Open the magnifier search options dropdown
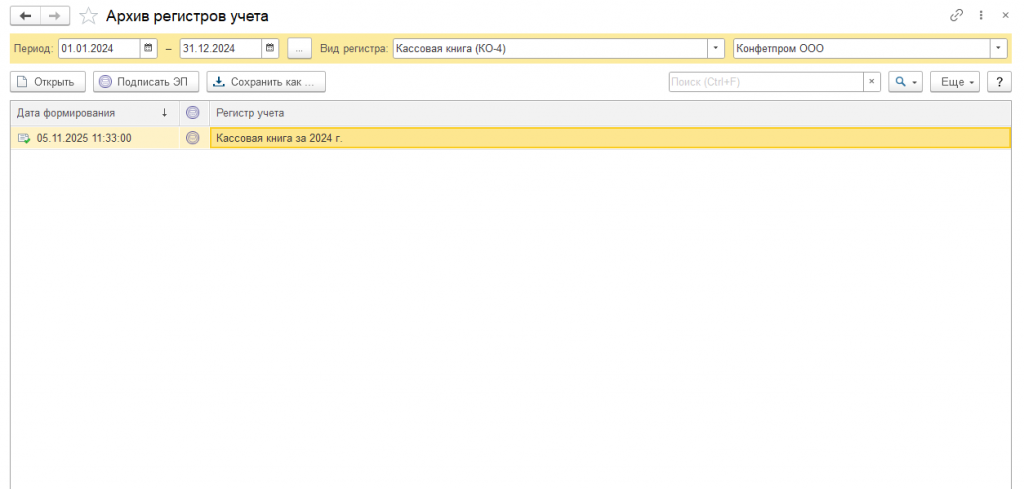Image resolution: width=1024 pixels, height=489 pixels. (x=905, y=82)
